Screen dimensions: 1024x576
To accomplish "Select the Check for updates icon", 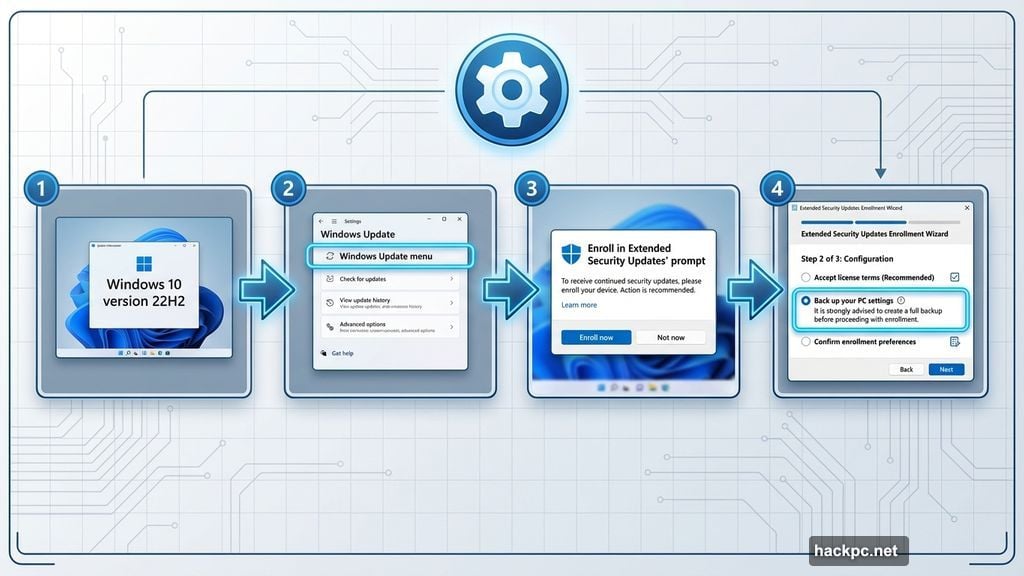I will pyautogui.click(x=329, y=279).
